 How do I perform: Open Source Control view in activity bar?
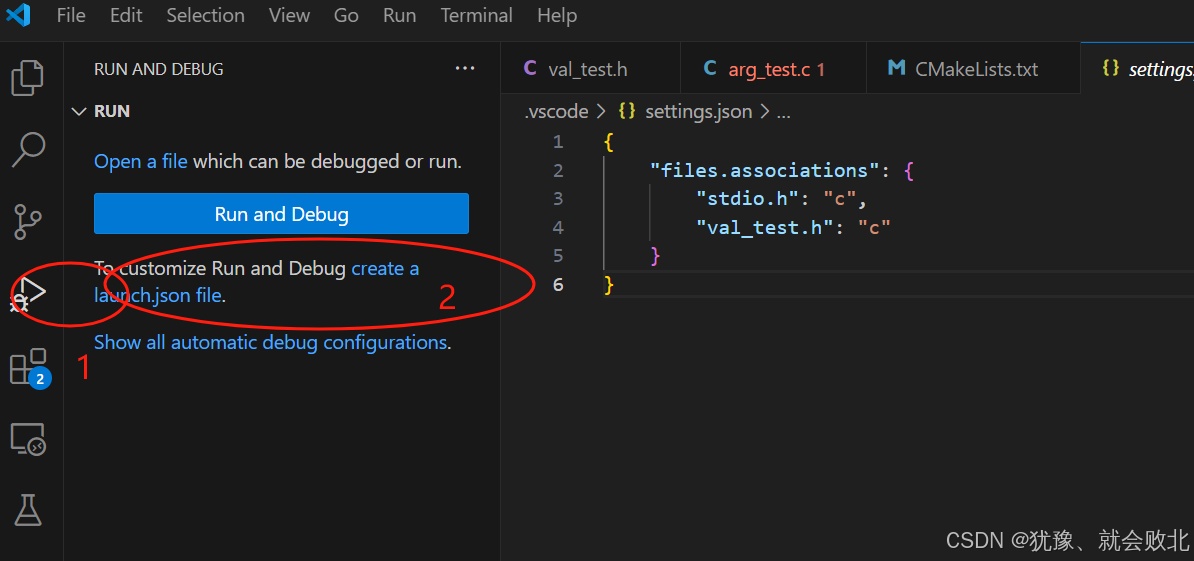[28, 222]
